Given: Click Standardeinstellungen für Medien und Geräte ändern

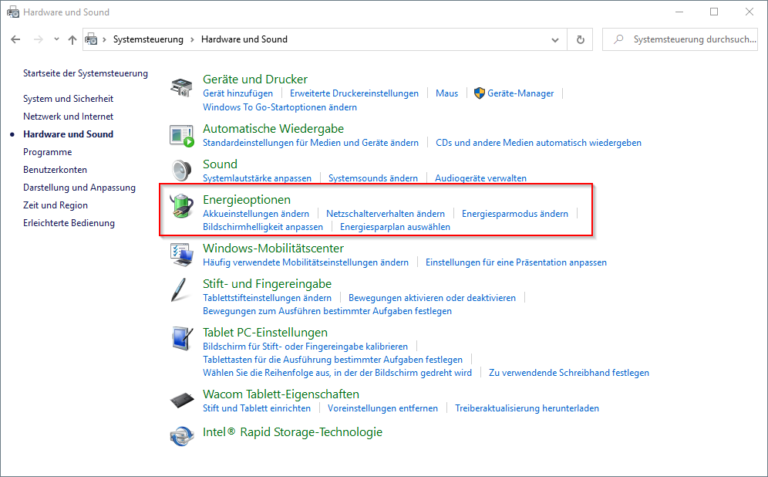Looking at the screenshot, I should pyautogui.click(x=311, y=143).
